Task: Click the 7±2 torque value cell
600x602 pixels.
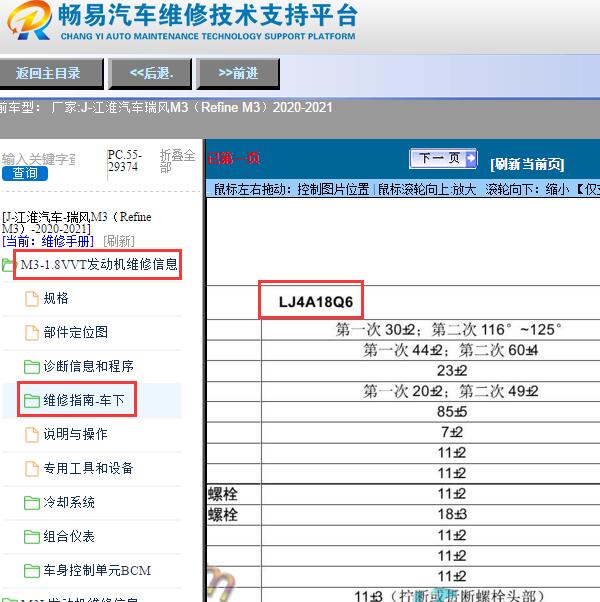Action: tap(452, 432)
